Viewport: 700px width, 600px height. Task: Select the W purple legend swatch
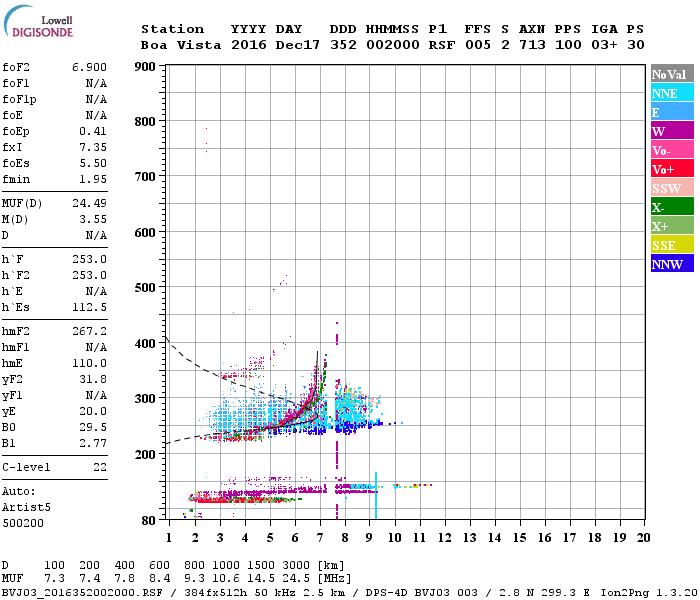tap(672, 131)
